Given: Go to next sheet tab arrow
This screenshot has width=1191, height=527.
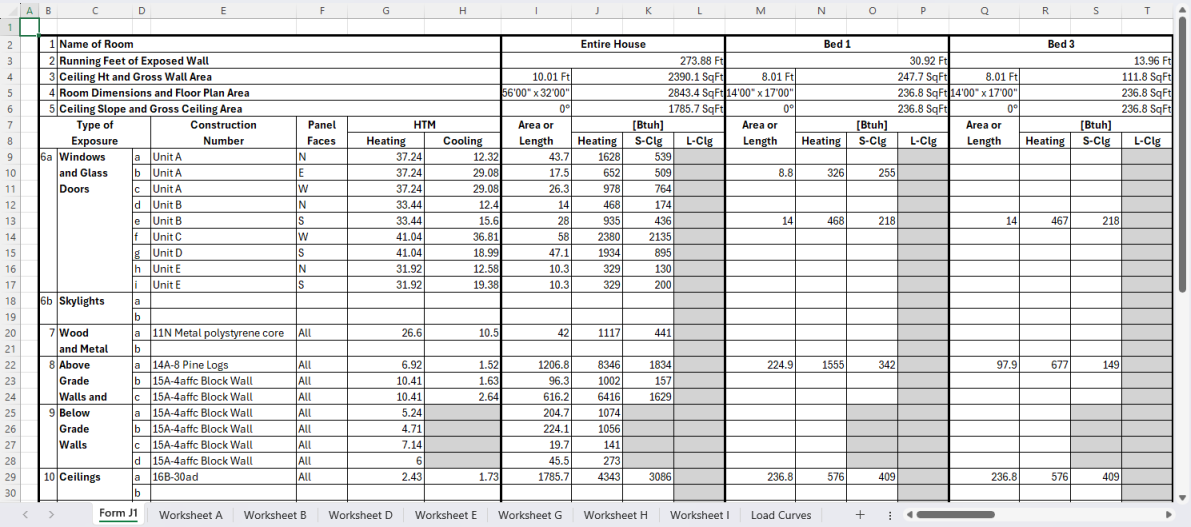Looking at the screenshot, I should tap(50, 515).
